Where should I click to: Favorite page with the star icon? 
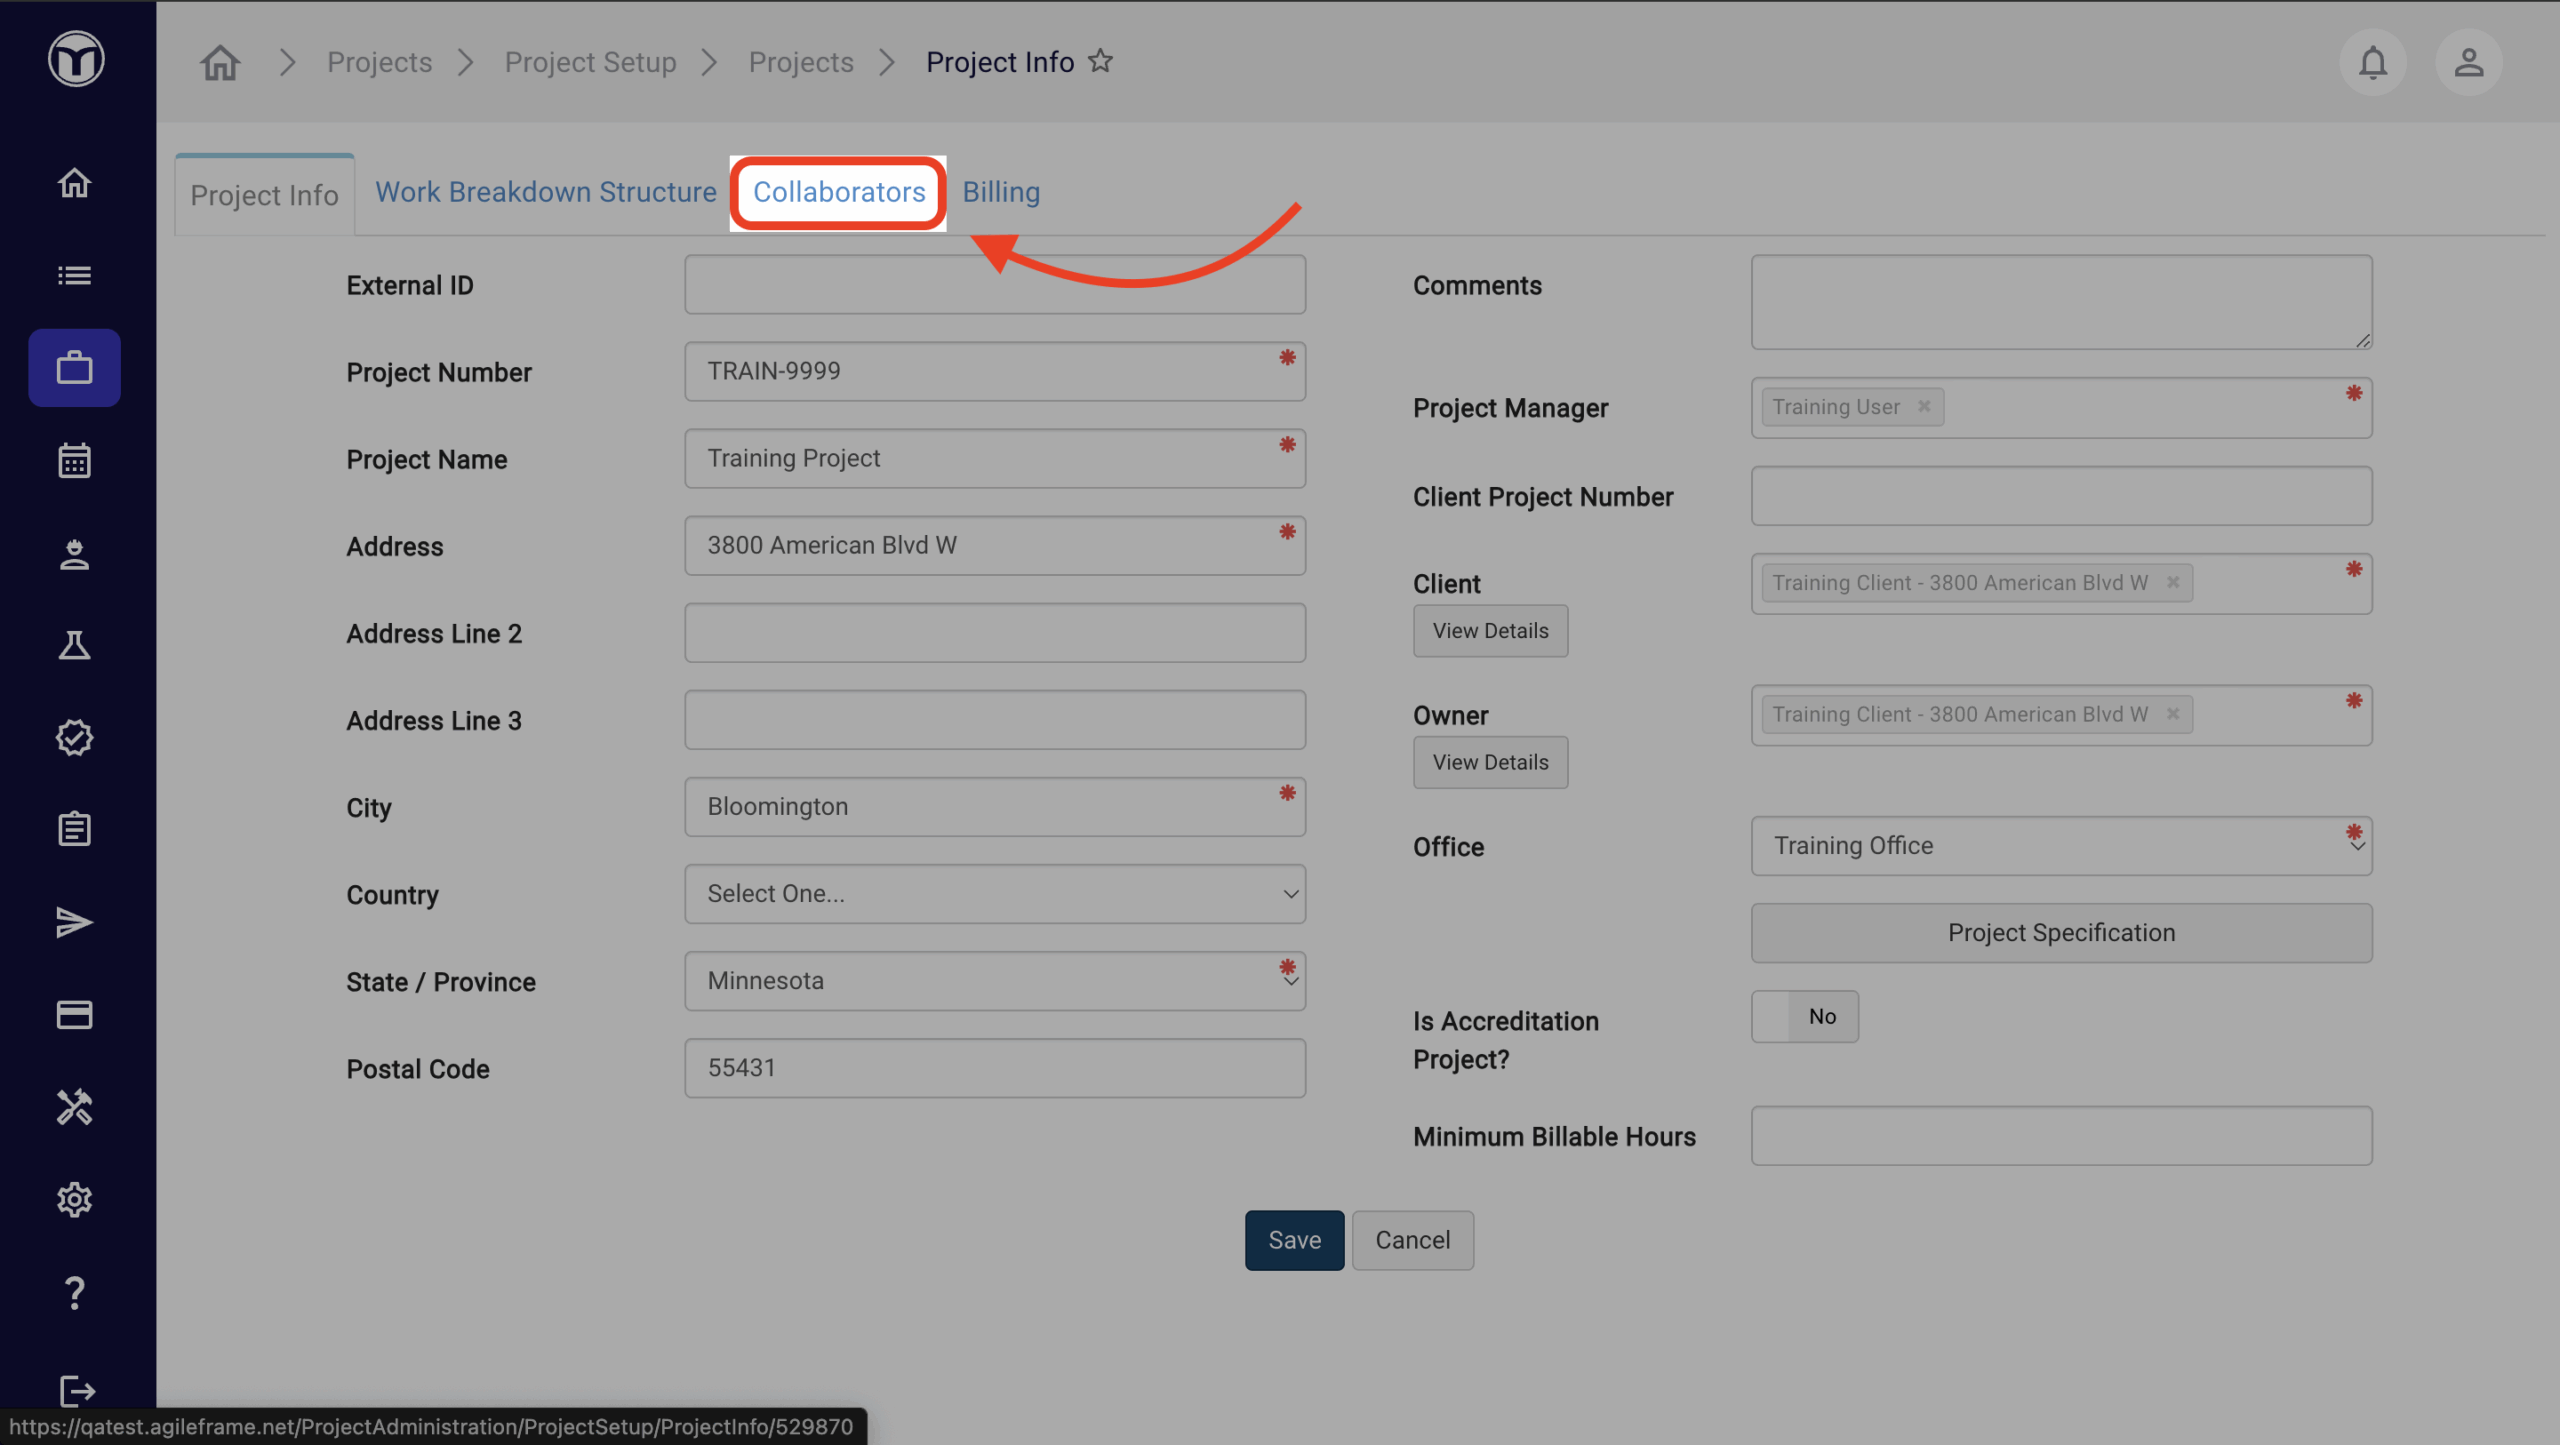tap(1100, 62)
